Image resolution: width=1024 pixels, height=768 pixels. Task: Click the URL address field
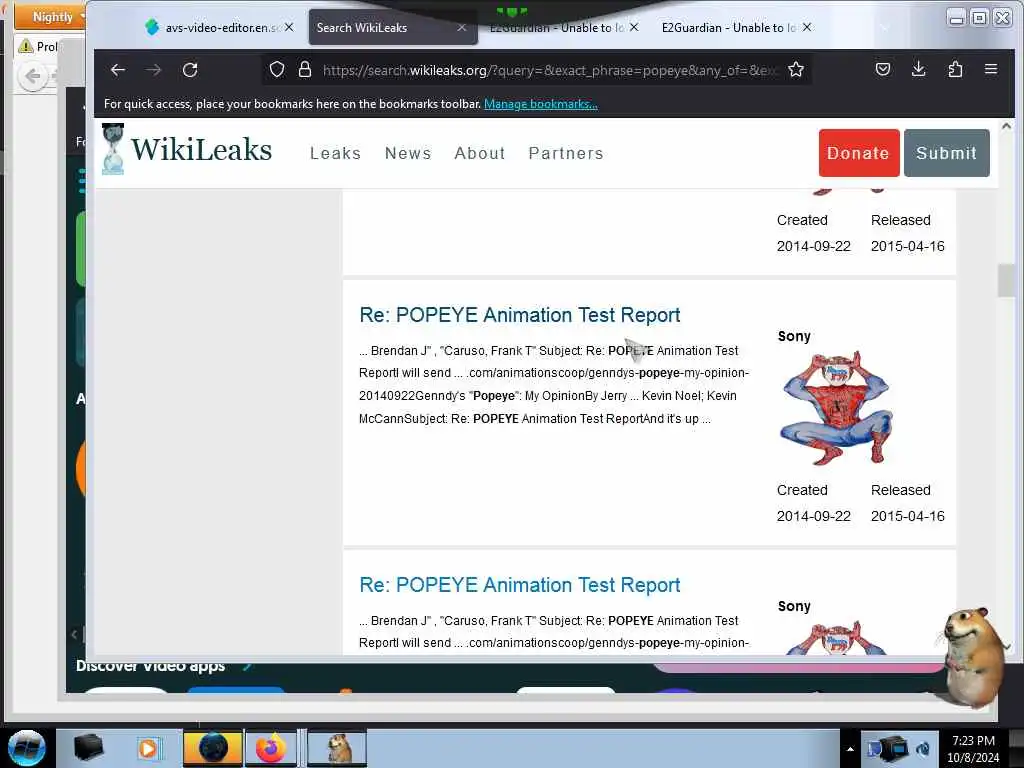pyautogui.click(x=549, y=70)
